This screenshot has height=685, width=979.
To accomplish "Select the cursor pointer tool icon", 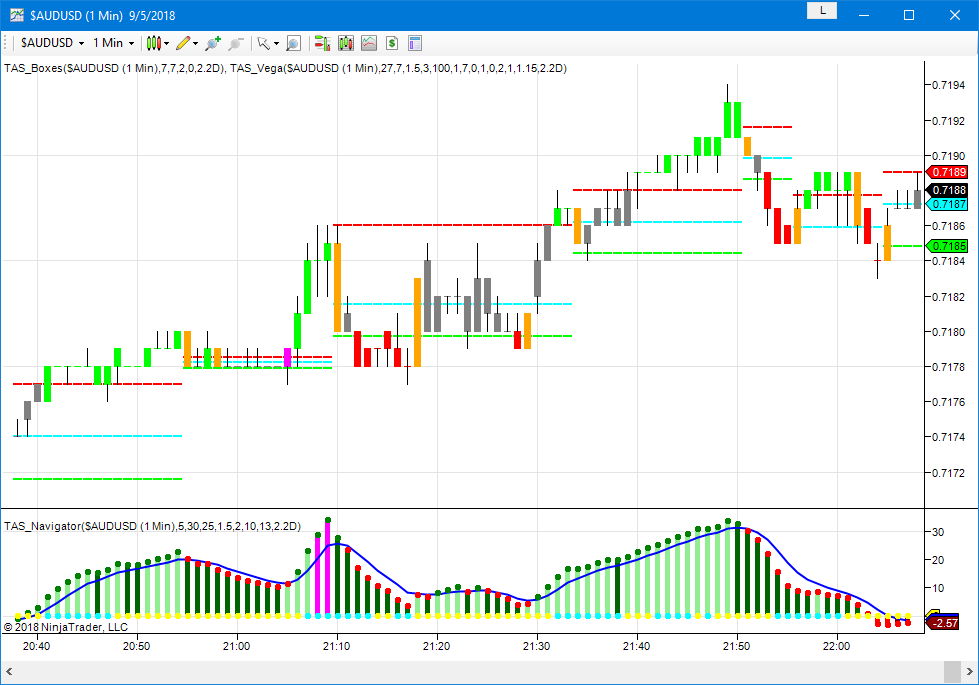I will [x=263, y=43].
